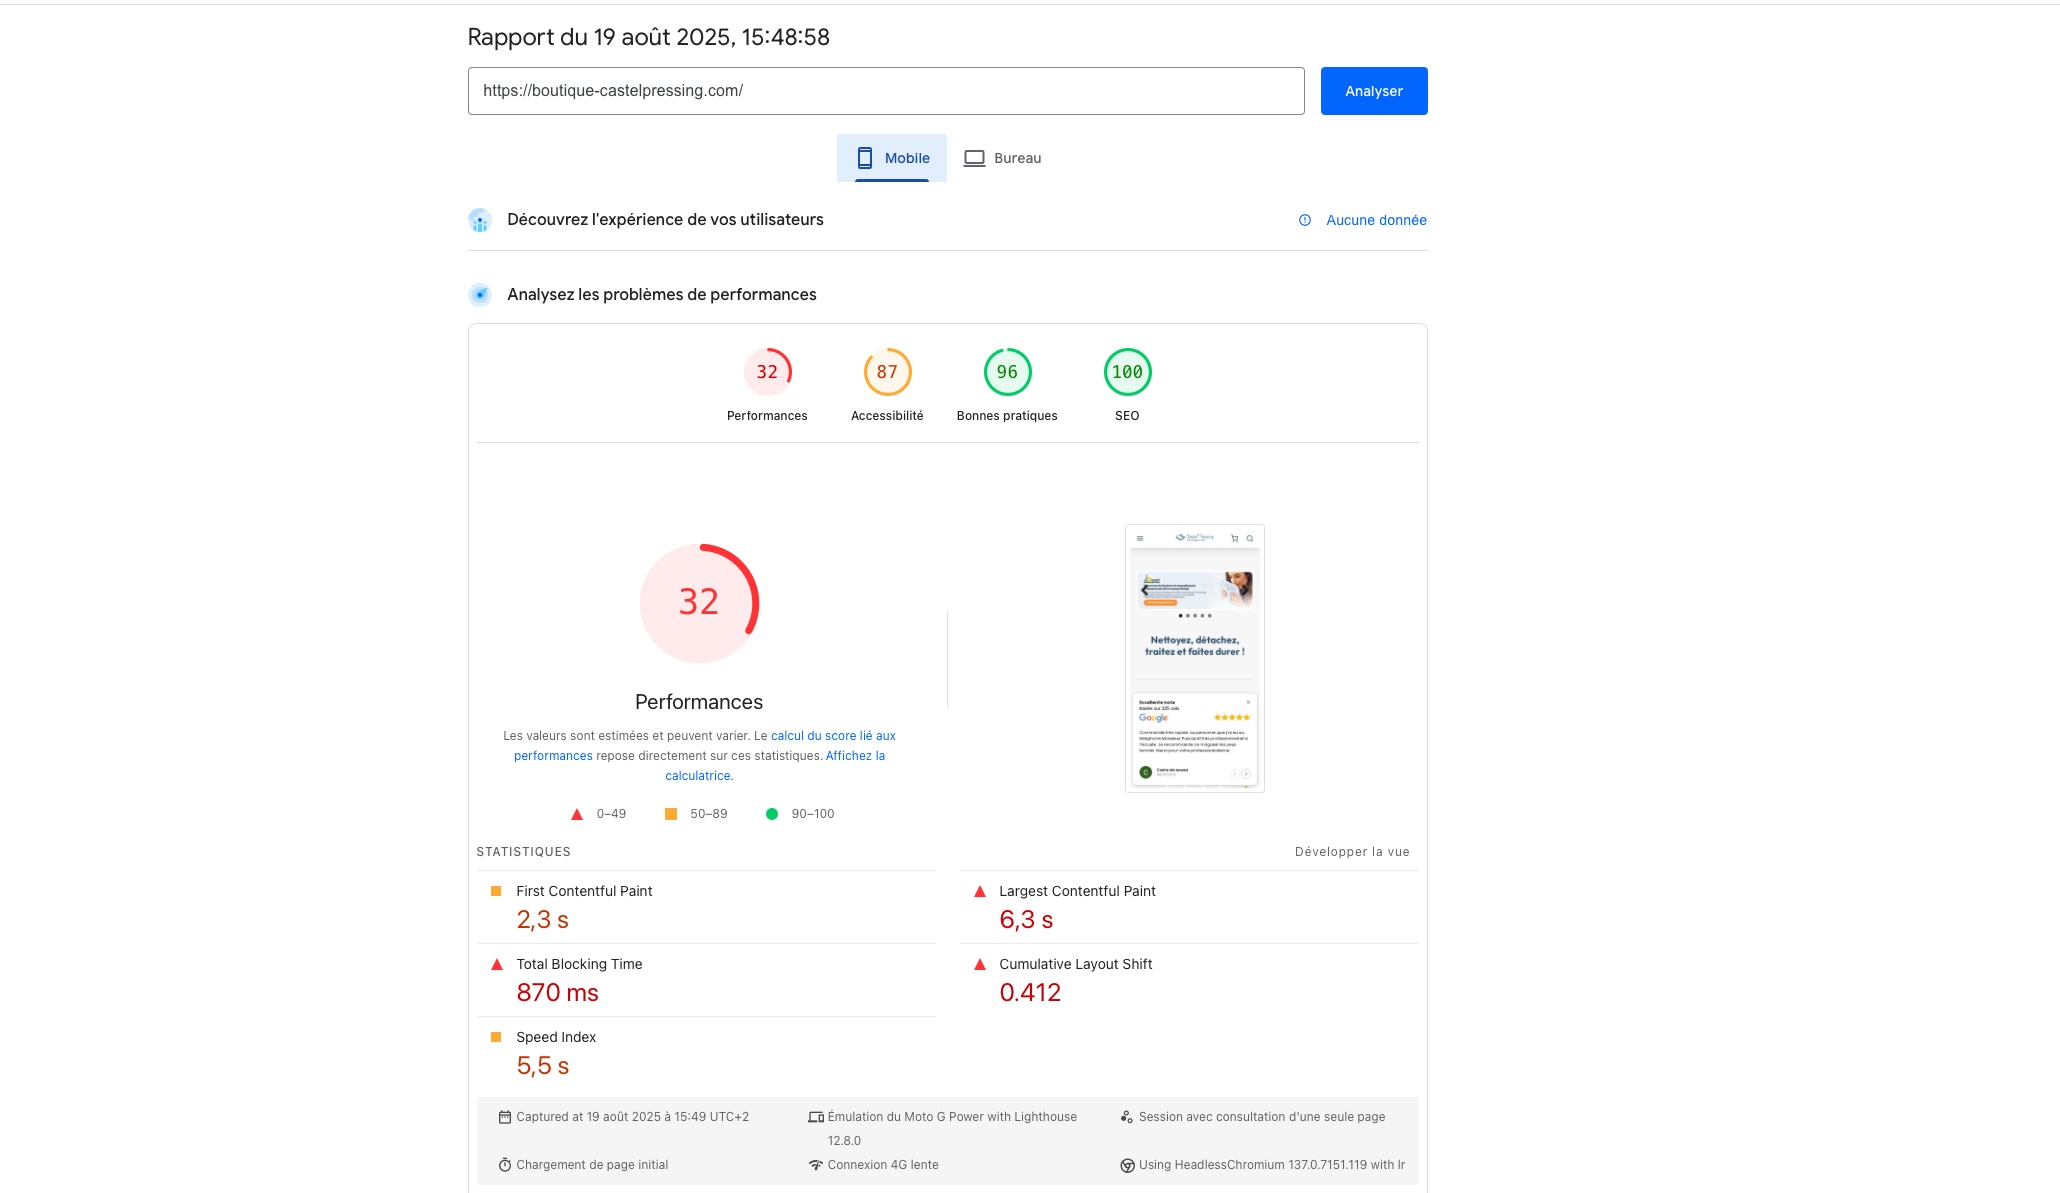The width and height of the screenshot is (2060, 1193).
Task: Click the blue Analyser button
Action: (1373, 91)
